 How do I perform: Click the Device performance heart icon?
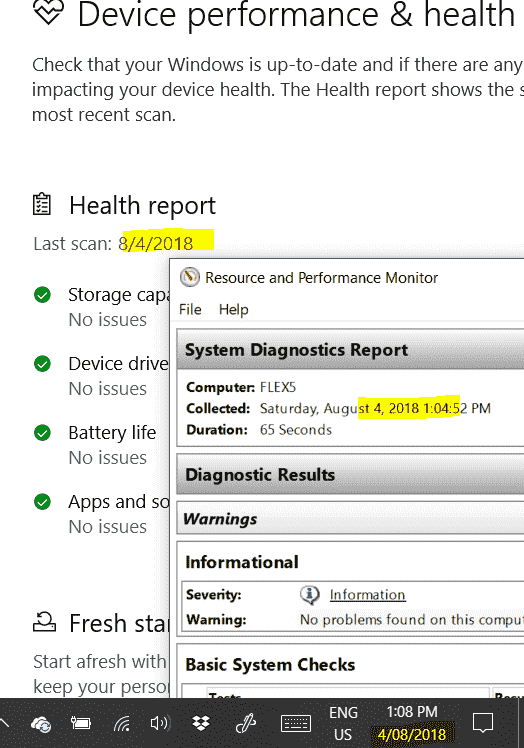[x=48, y=13]
